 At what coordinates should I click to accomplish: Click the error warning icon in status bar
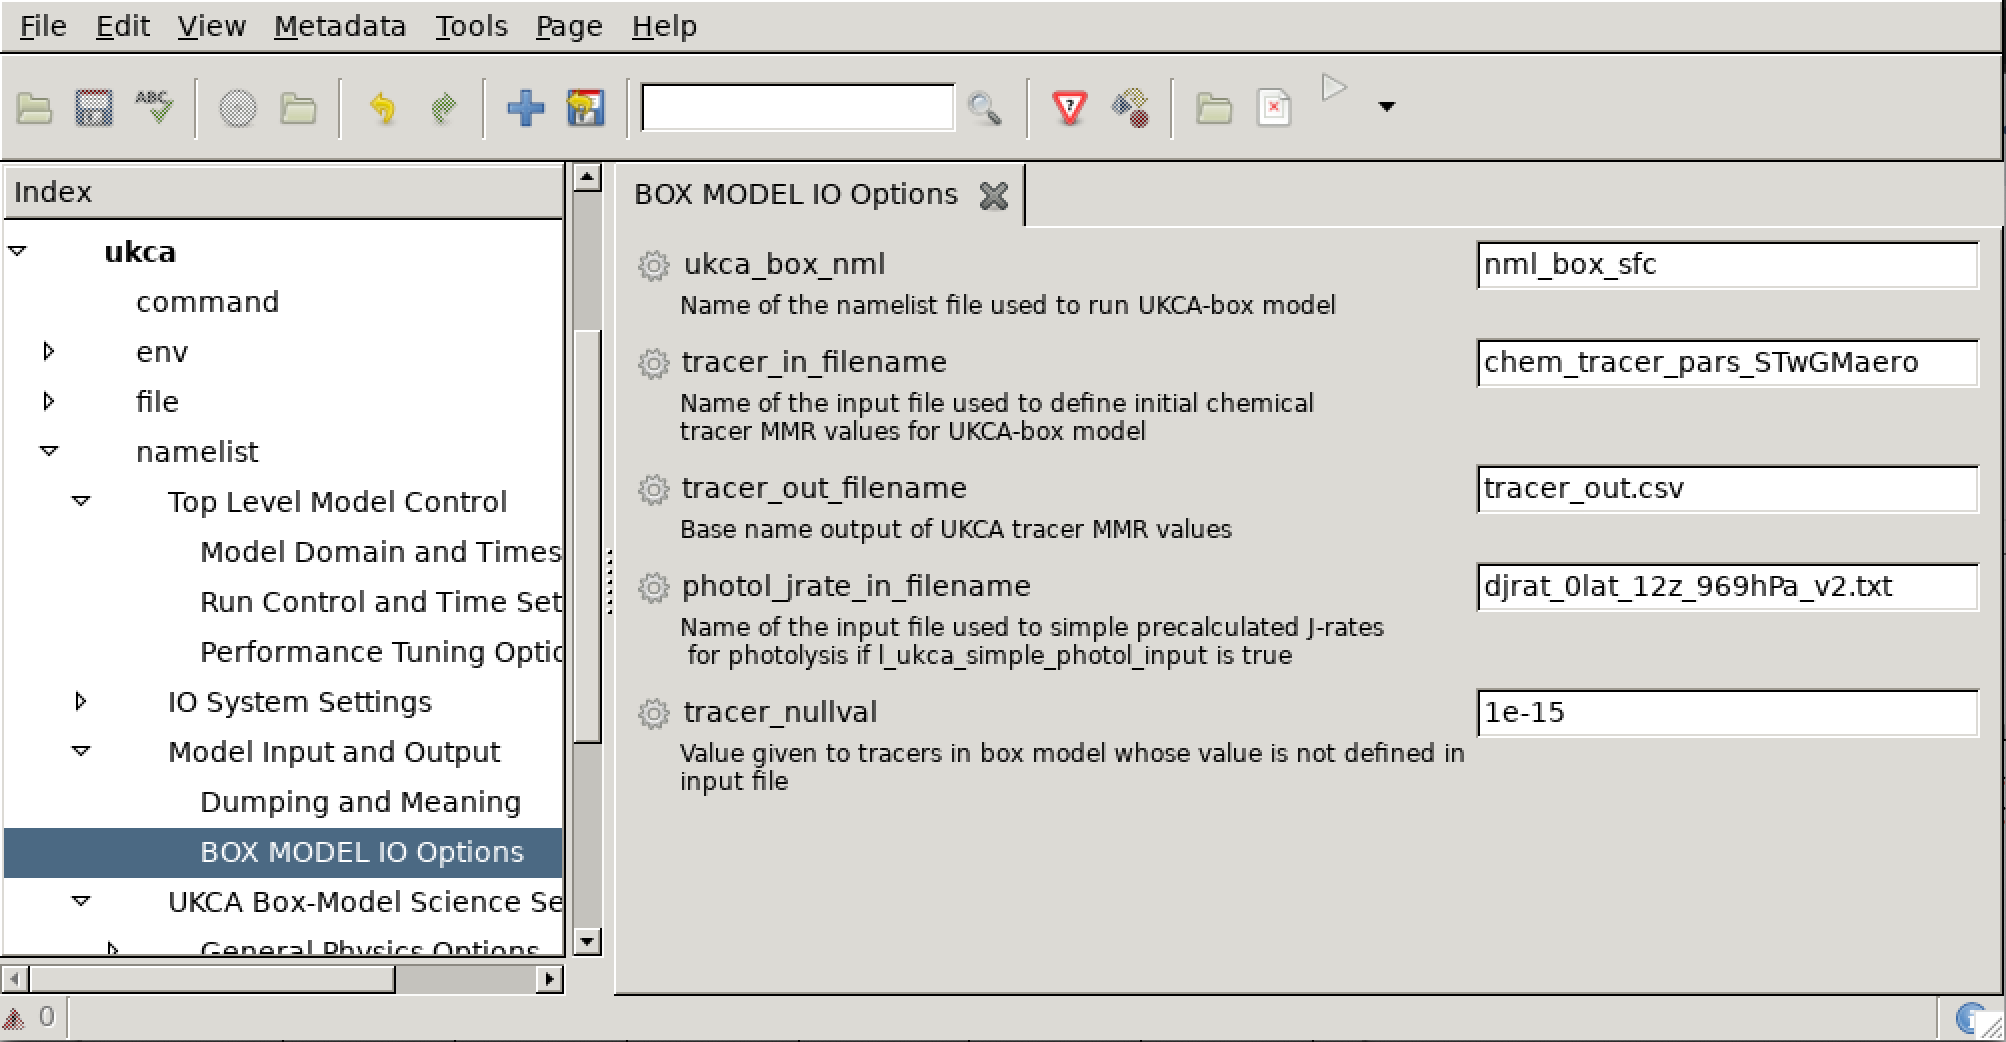[15, 1018]
